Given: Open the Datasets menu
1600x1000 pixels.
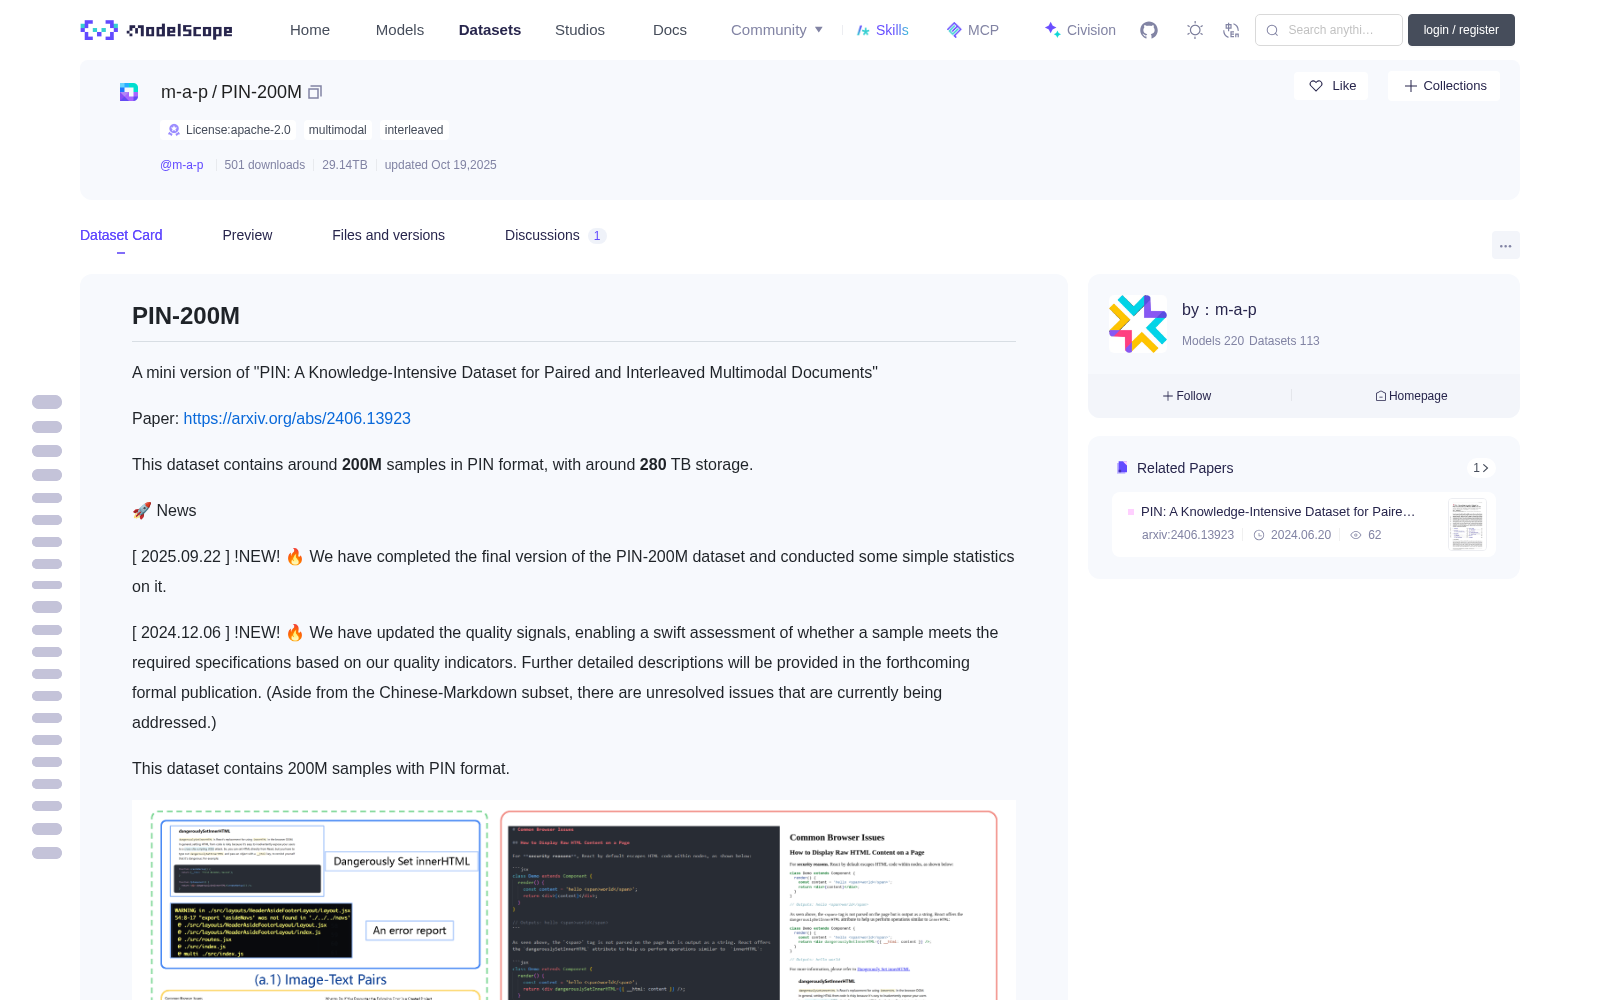Looking at the screenshot, I should click(x=490, y=30).
